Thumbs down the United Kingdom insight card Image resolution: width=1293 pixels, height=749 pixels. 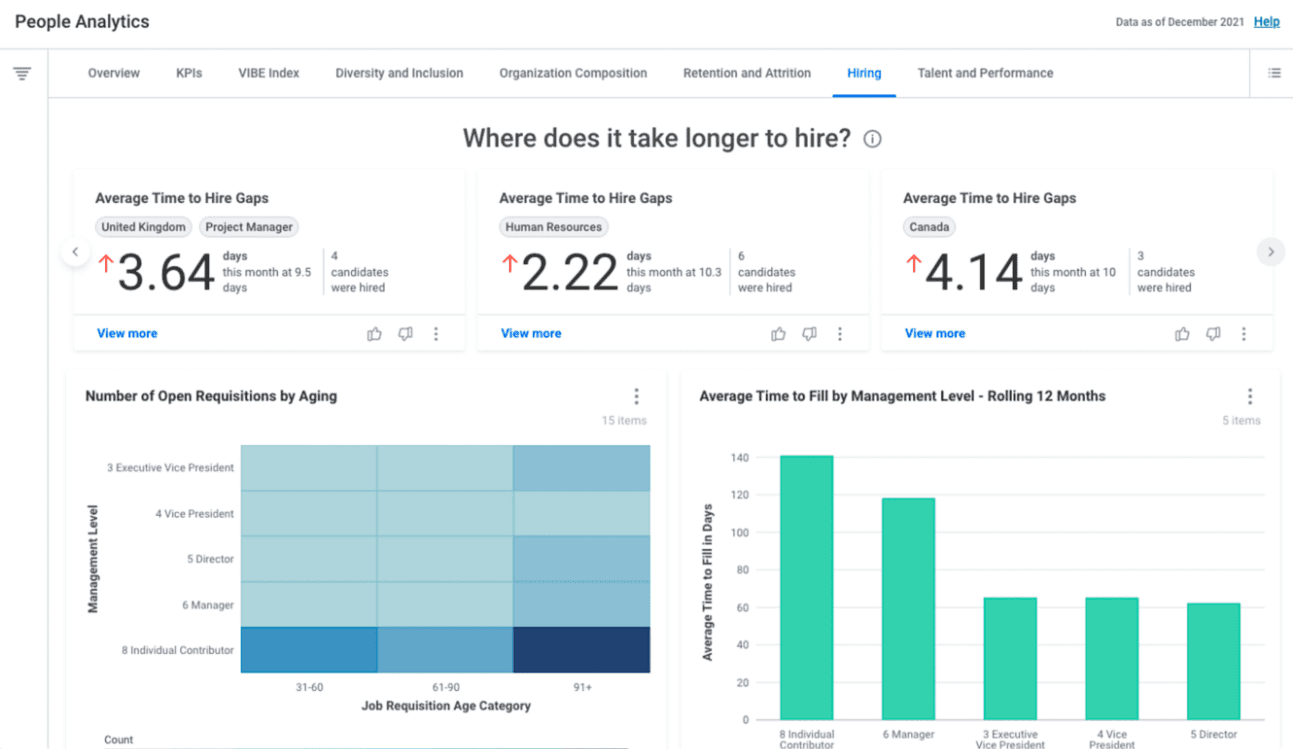[405, 334]
